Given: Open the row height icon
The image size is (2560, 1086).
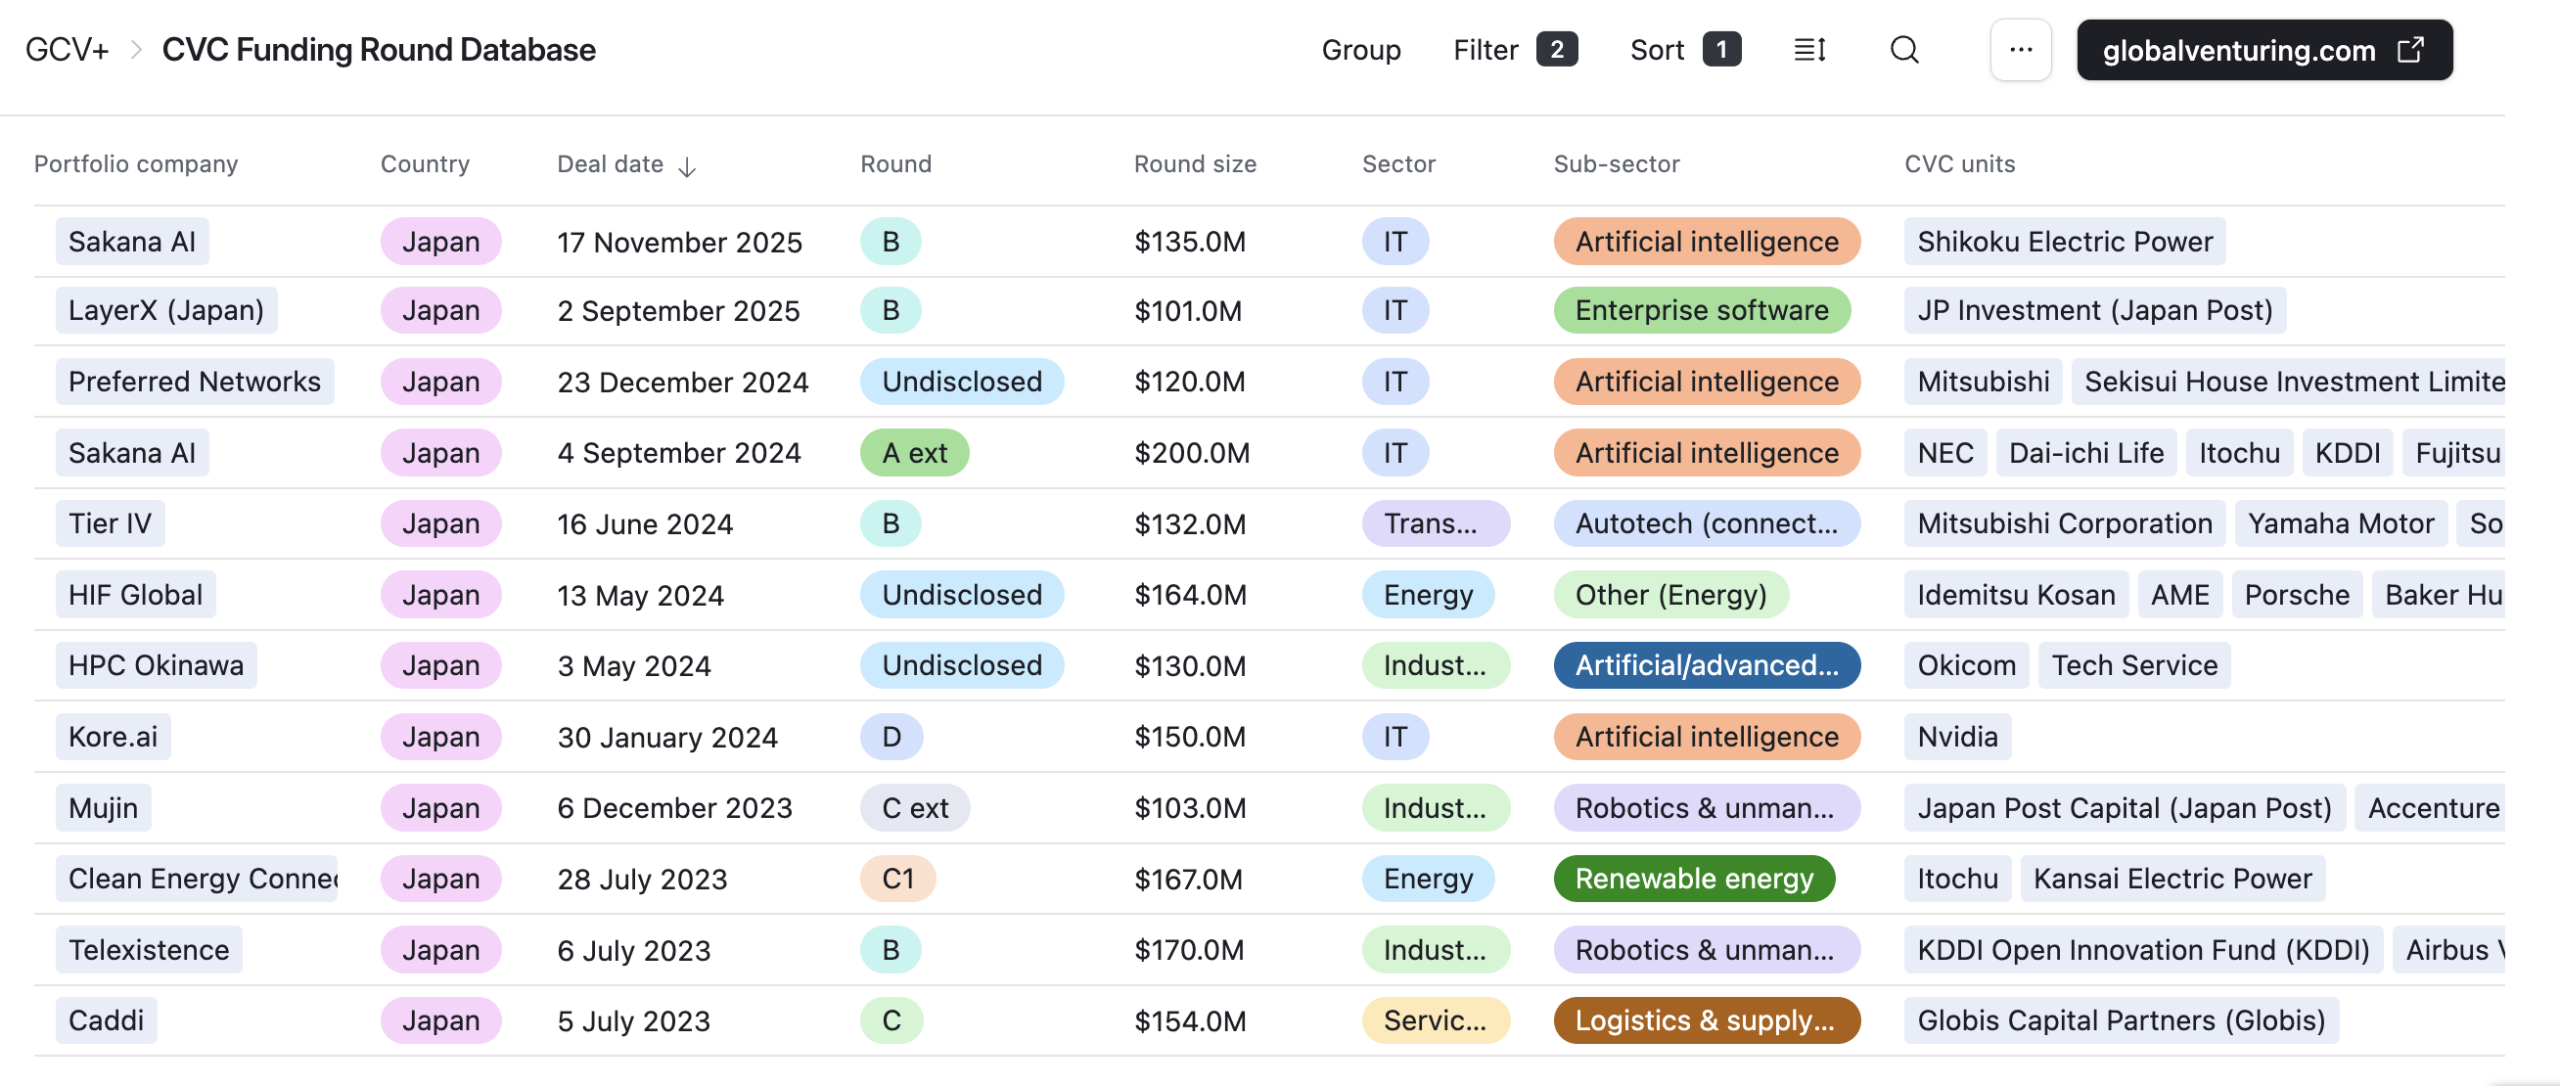Looking at the screenshot, I should [1810, 50].
